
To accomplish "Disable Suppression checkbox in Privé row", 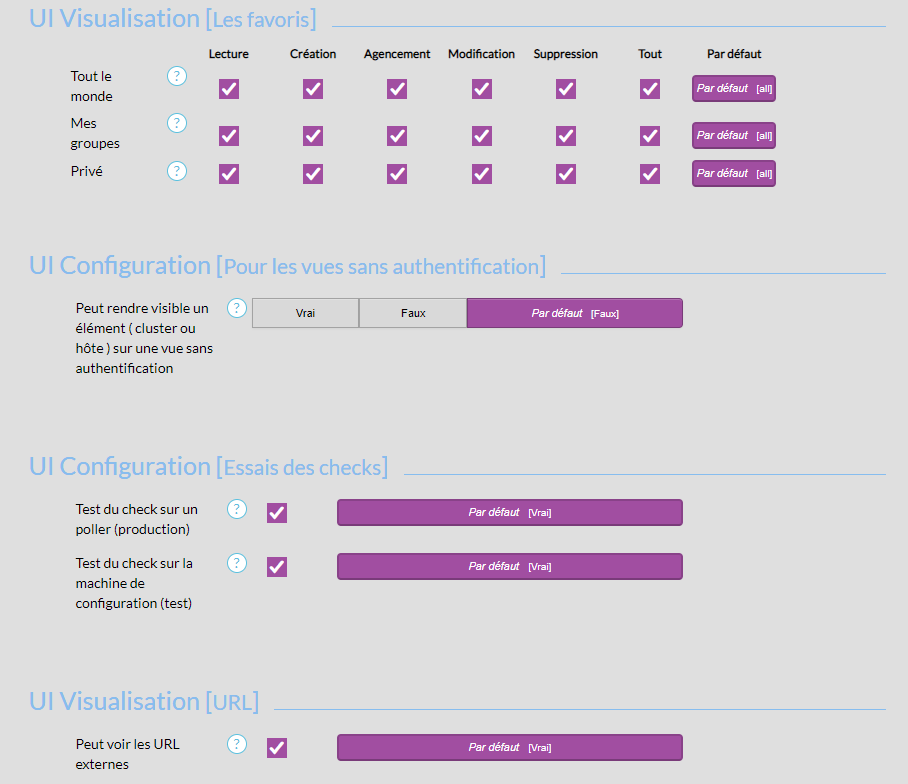I will [x=566, y=174].
